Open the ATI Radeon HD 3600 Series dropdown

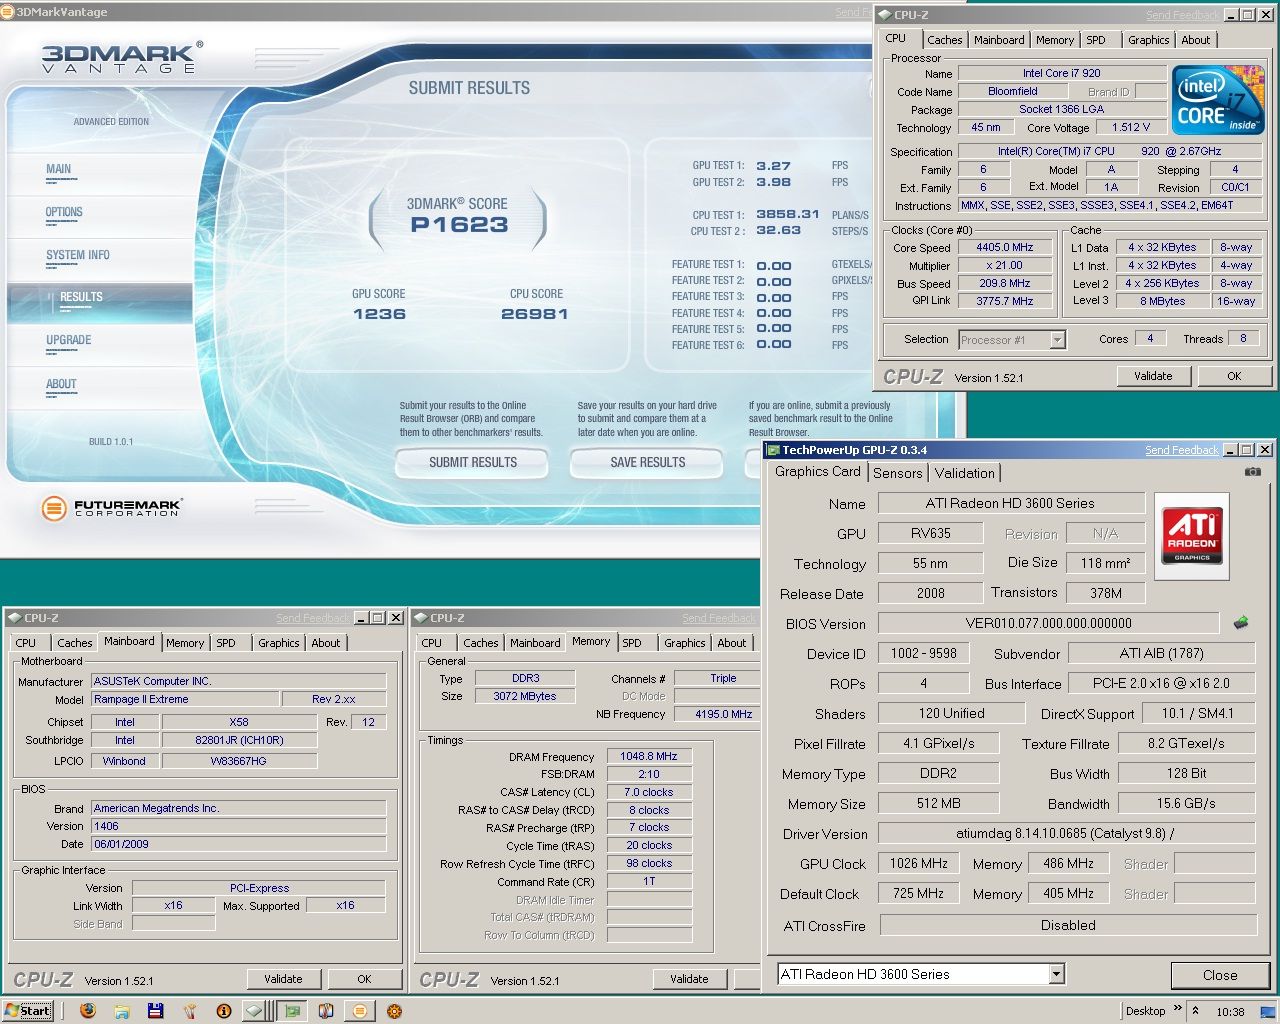coord(1056,974)
